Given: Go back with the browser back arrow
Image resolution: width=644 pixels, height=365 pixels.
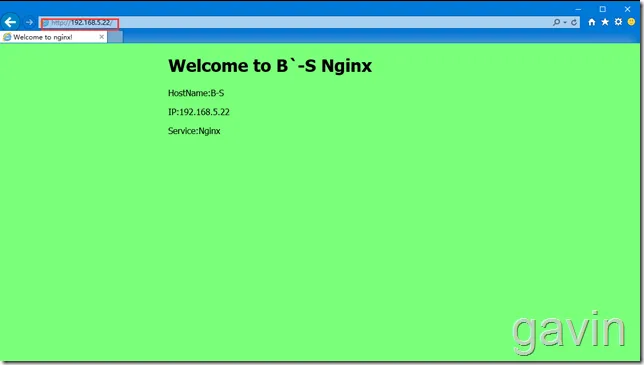Looking at the screenshot, I should 10,22.
